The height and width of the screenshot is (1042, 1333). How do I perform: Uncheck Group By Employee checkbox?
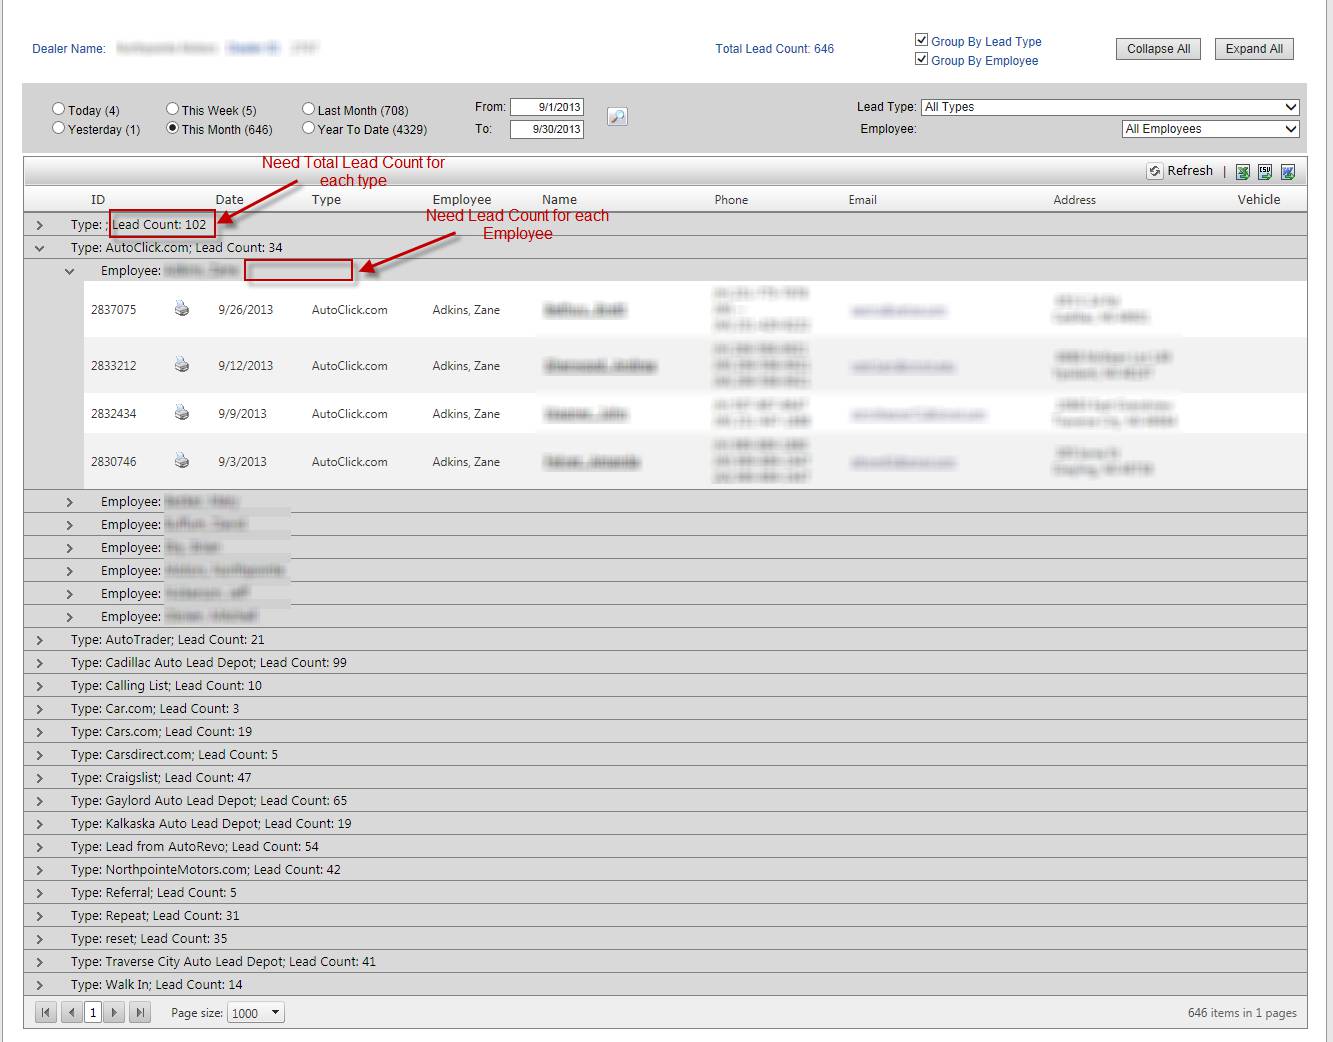coord(921,59)
